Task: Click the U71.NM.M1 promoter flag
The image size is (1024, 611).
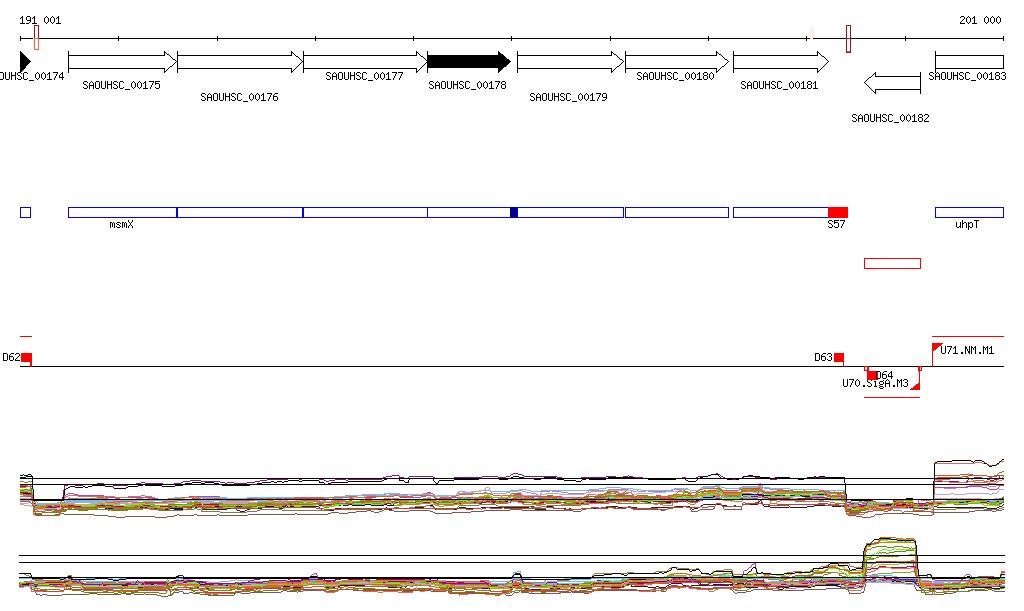Action: click(x=936, y=347)
